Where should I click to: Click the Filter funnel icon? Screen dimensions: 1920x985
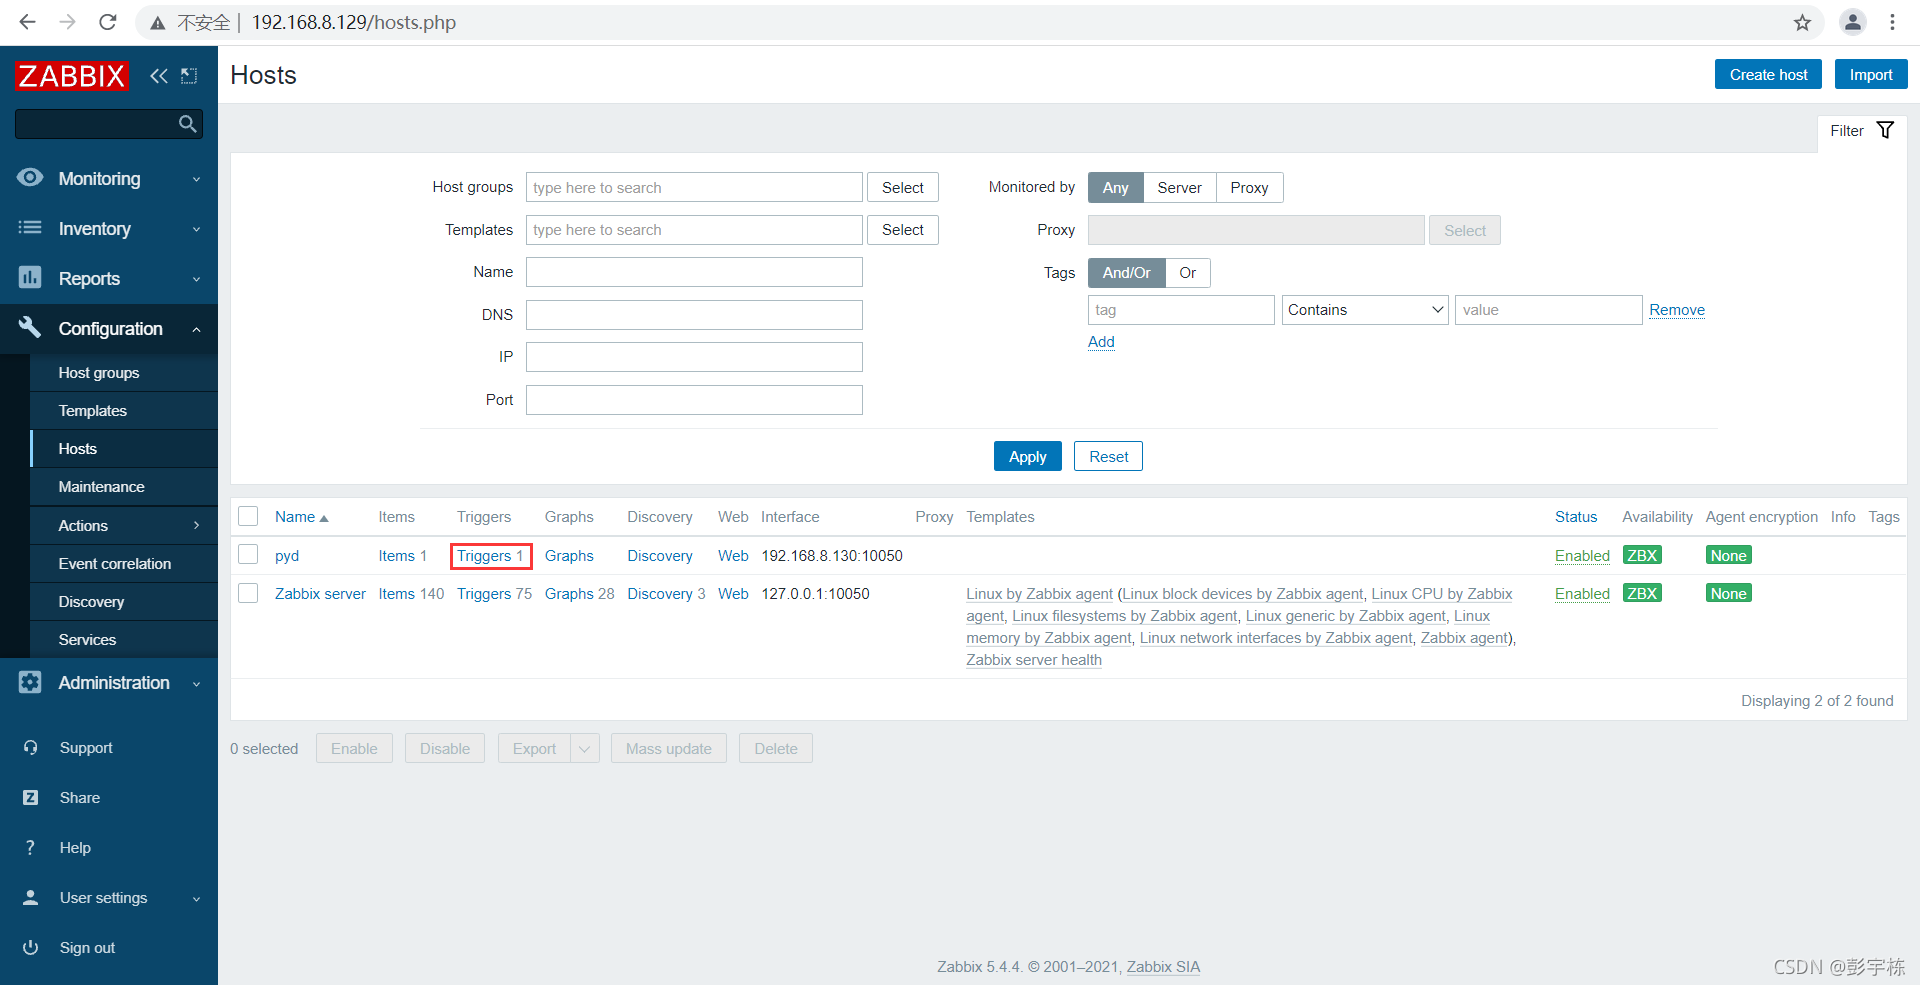click(x=1885, y=130)
